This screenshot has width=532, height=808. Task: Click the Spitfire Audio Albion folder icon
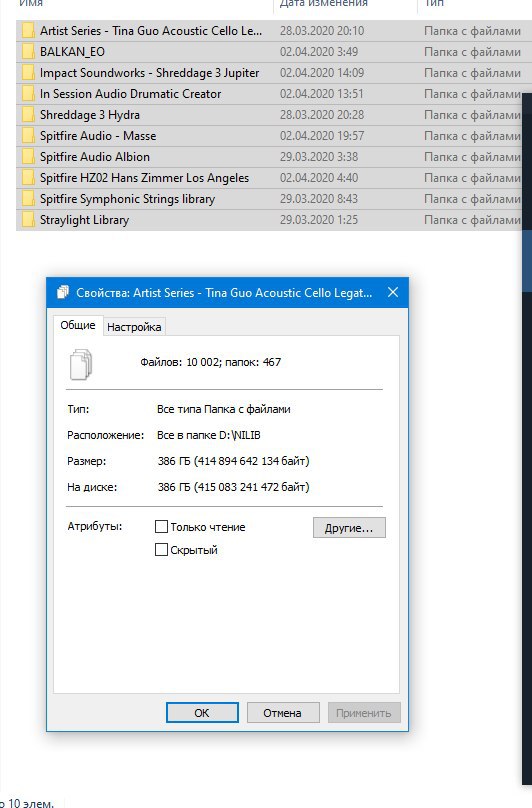click(28, 157)
